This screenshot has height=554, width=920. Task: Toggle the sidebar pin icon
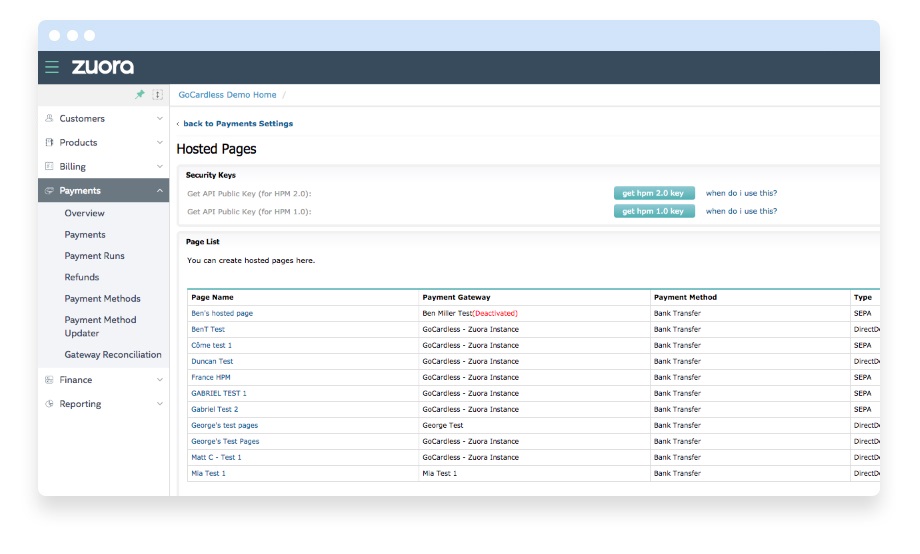tap(140, 95)
